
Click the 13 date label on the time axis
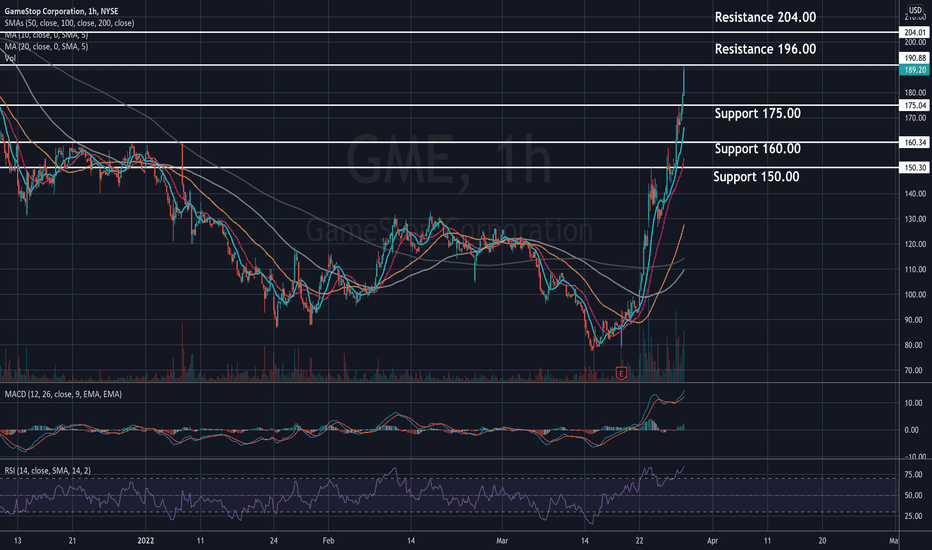click(17, 541)
